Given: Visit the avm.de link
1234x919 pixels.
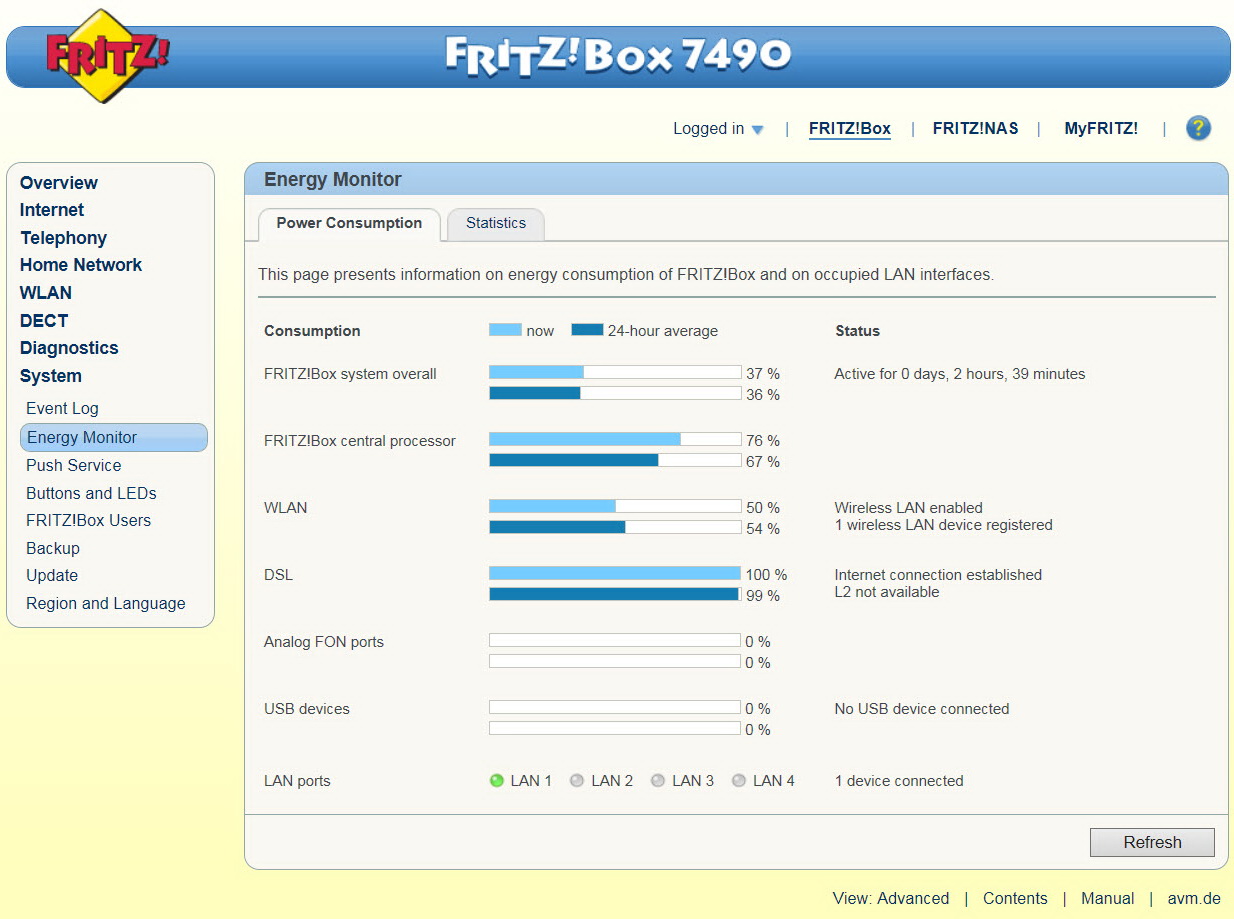Looking at the screenshot, I should [1194, 898].
